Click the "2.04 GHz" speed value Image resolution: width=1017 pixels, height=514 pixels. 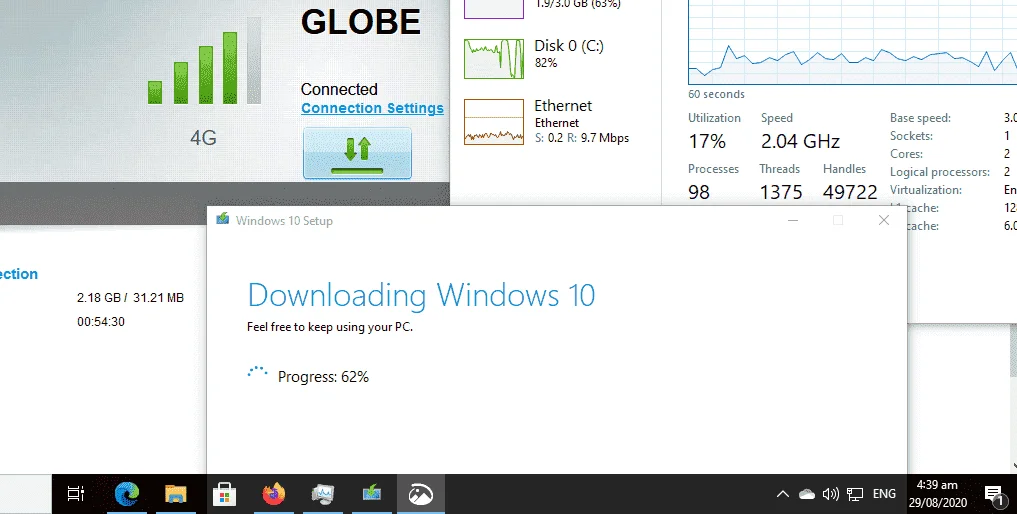pos(800,141)
